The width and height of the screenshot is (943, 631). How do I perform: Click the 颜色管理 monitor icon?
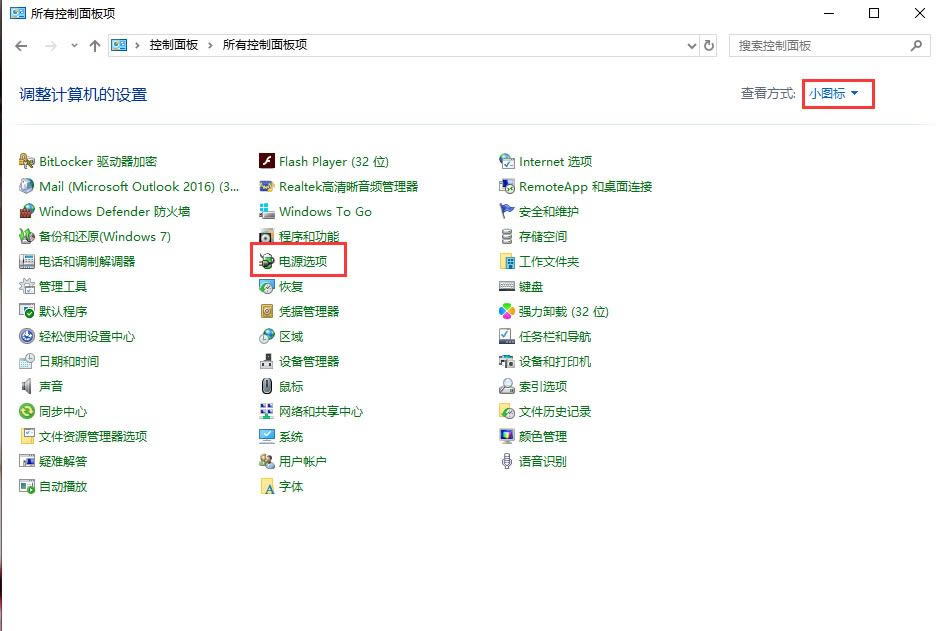(x=507, y=436)
